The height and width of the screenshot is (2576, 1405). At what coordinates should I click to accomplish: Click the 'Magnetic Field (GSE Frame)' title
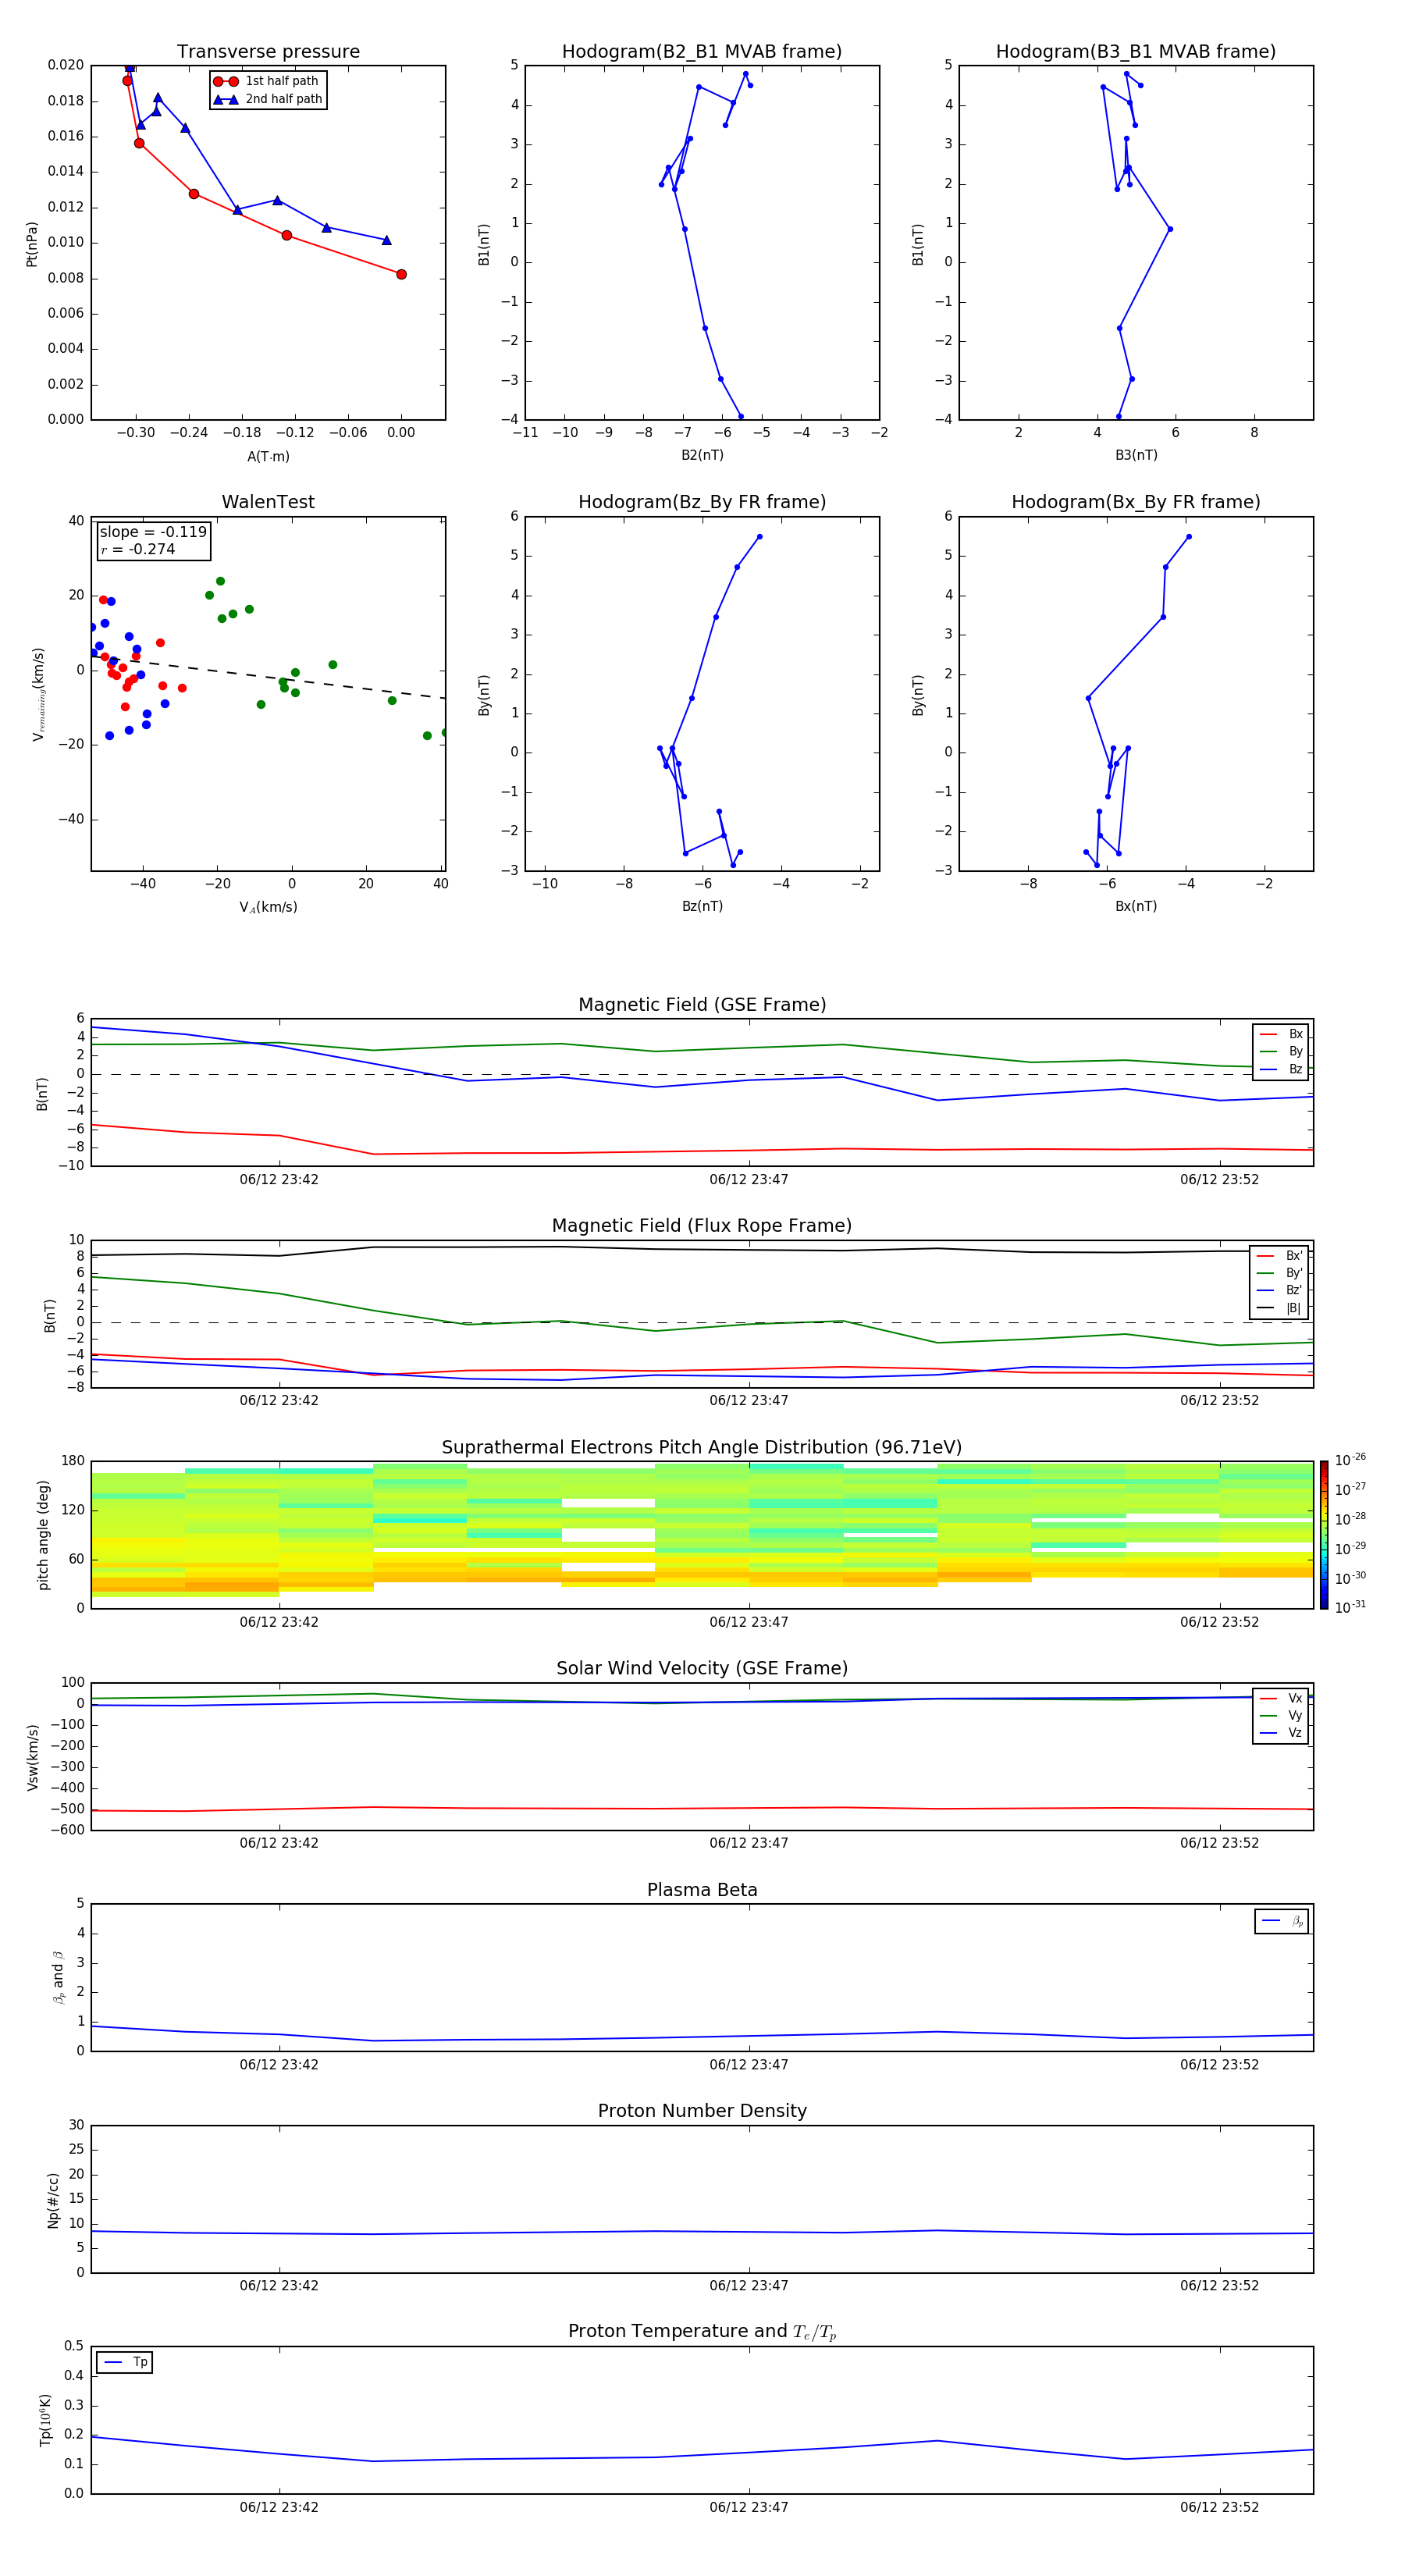coord(702,1005)
